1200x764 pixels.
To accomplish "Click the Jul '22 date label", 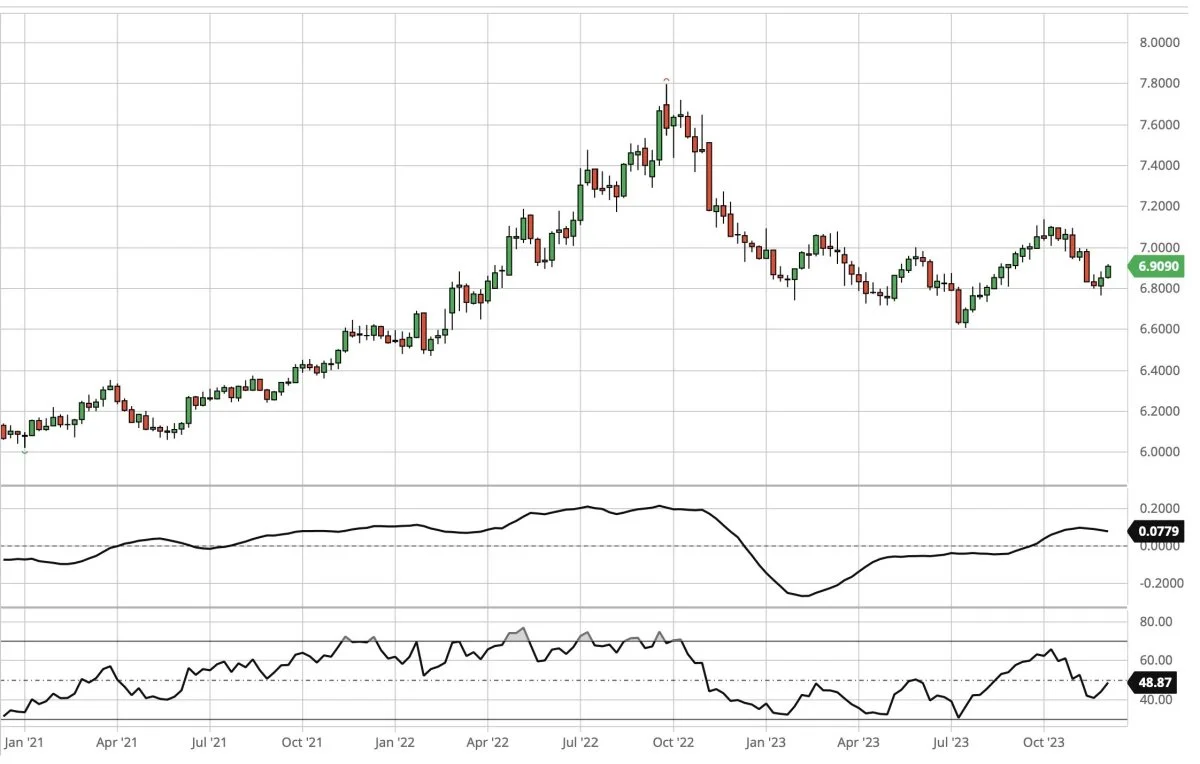I will click(x=580, y=743).
